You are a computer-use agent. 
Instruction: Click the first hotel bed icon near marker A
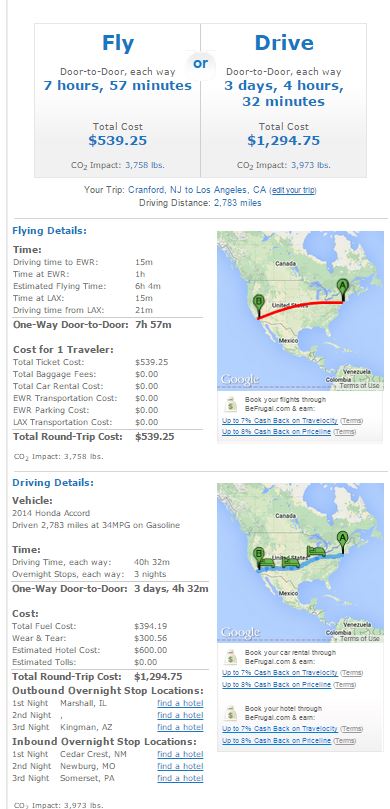click(315, 551)
